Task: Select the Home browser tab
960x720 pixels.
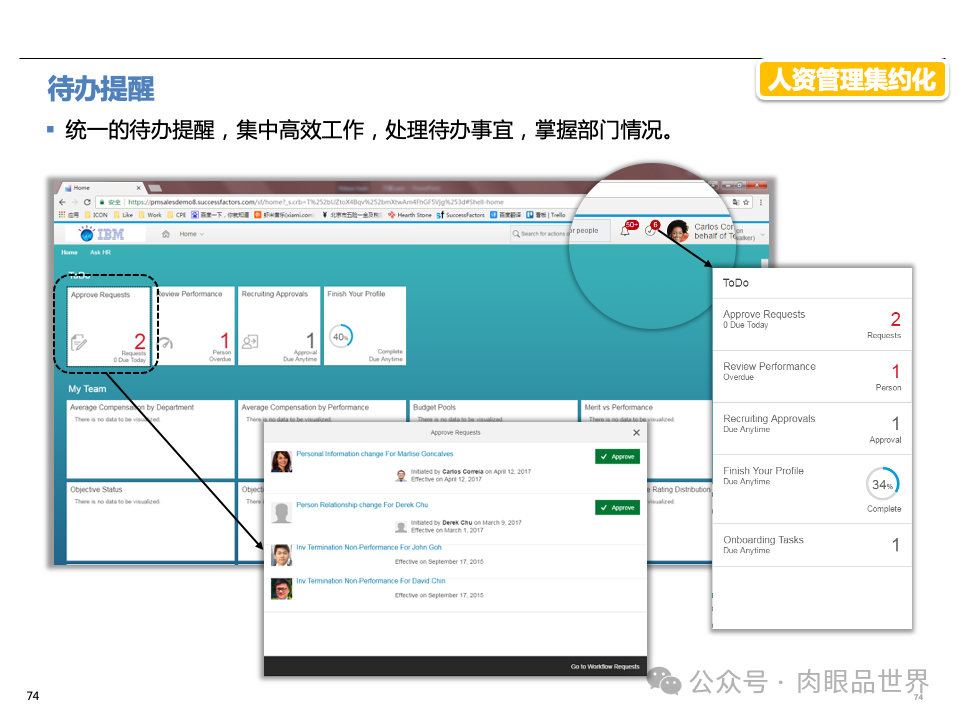Action: click(x=102, y=188)
